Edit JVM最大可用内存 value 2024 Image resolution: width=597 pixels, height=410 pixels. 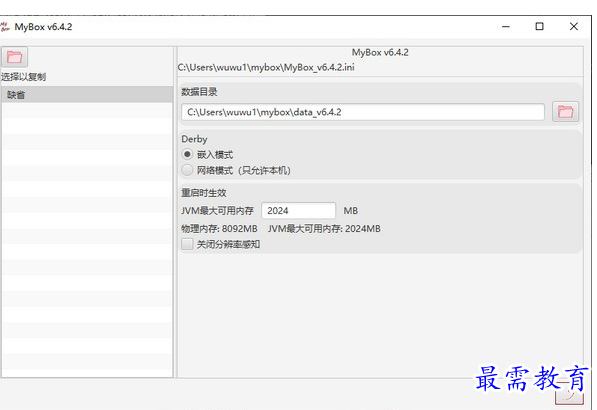[298, 211]
